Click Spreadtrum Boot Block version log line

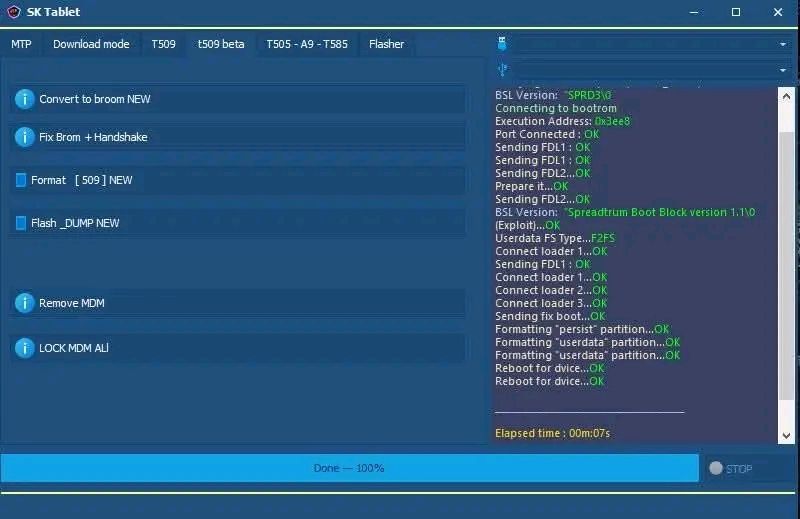(x=625, y=212)
